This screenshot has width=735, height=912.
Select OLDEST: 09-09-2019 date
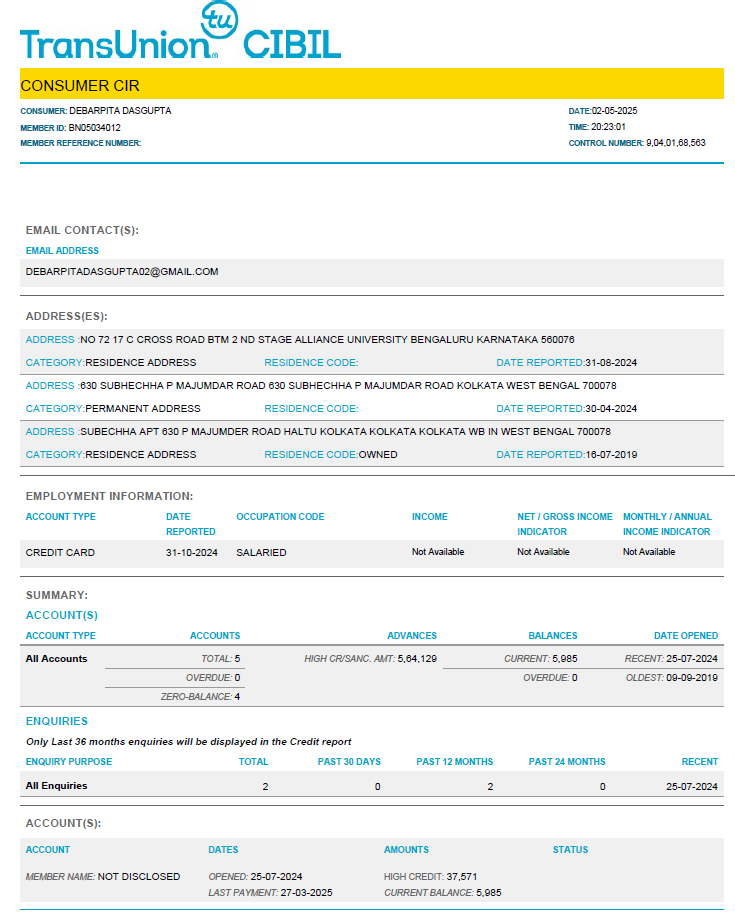pos(672,678)
